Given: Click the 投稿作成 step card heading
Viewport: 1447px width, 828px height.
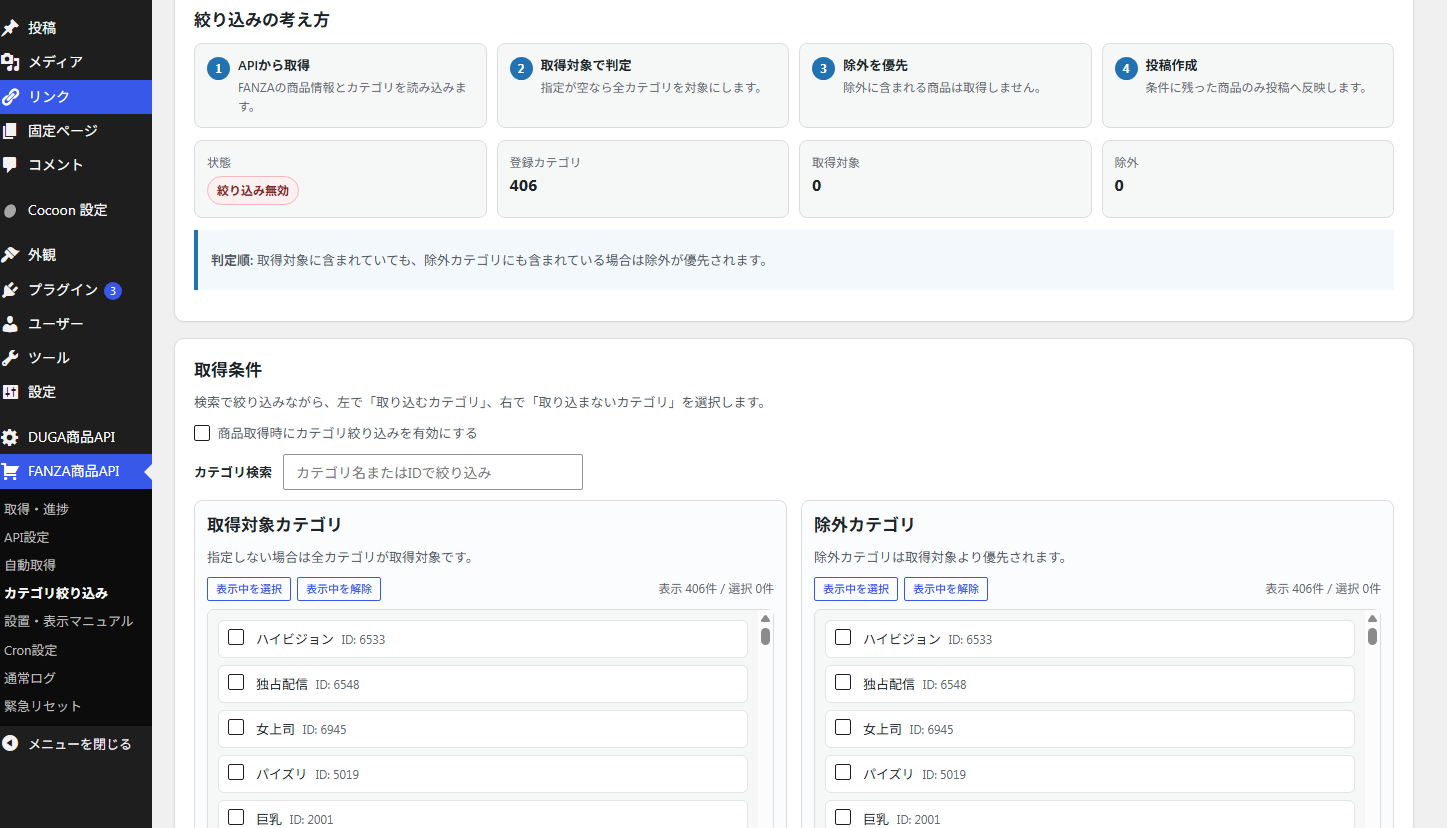Looking at the screenshot, I should tap(1171, 65).
